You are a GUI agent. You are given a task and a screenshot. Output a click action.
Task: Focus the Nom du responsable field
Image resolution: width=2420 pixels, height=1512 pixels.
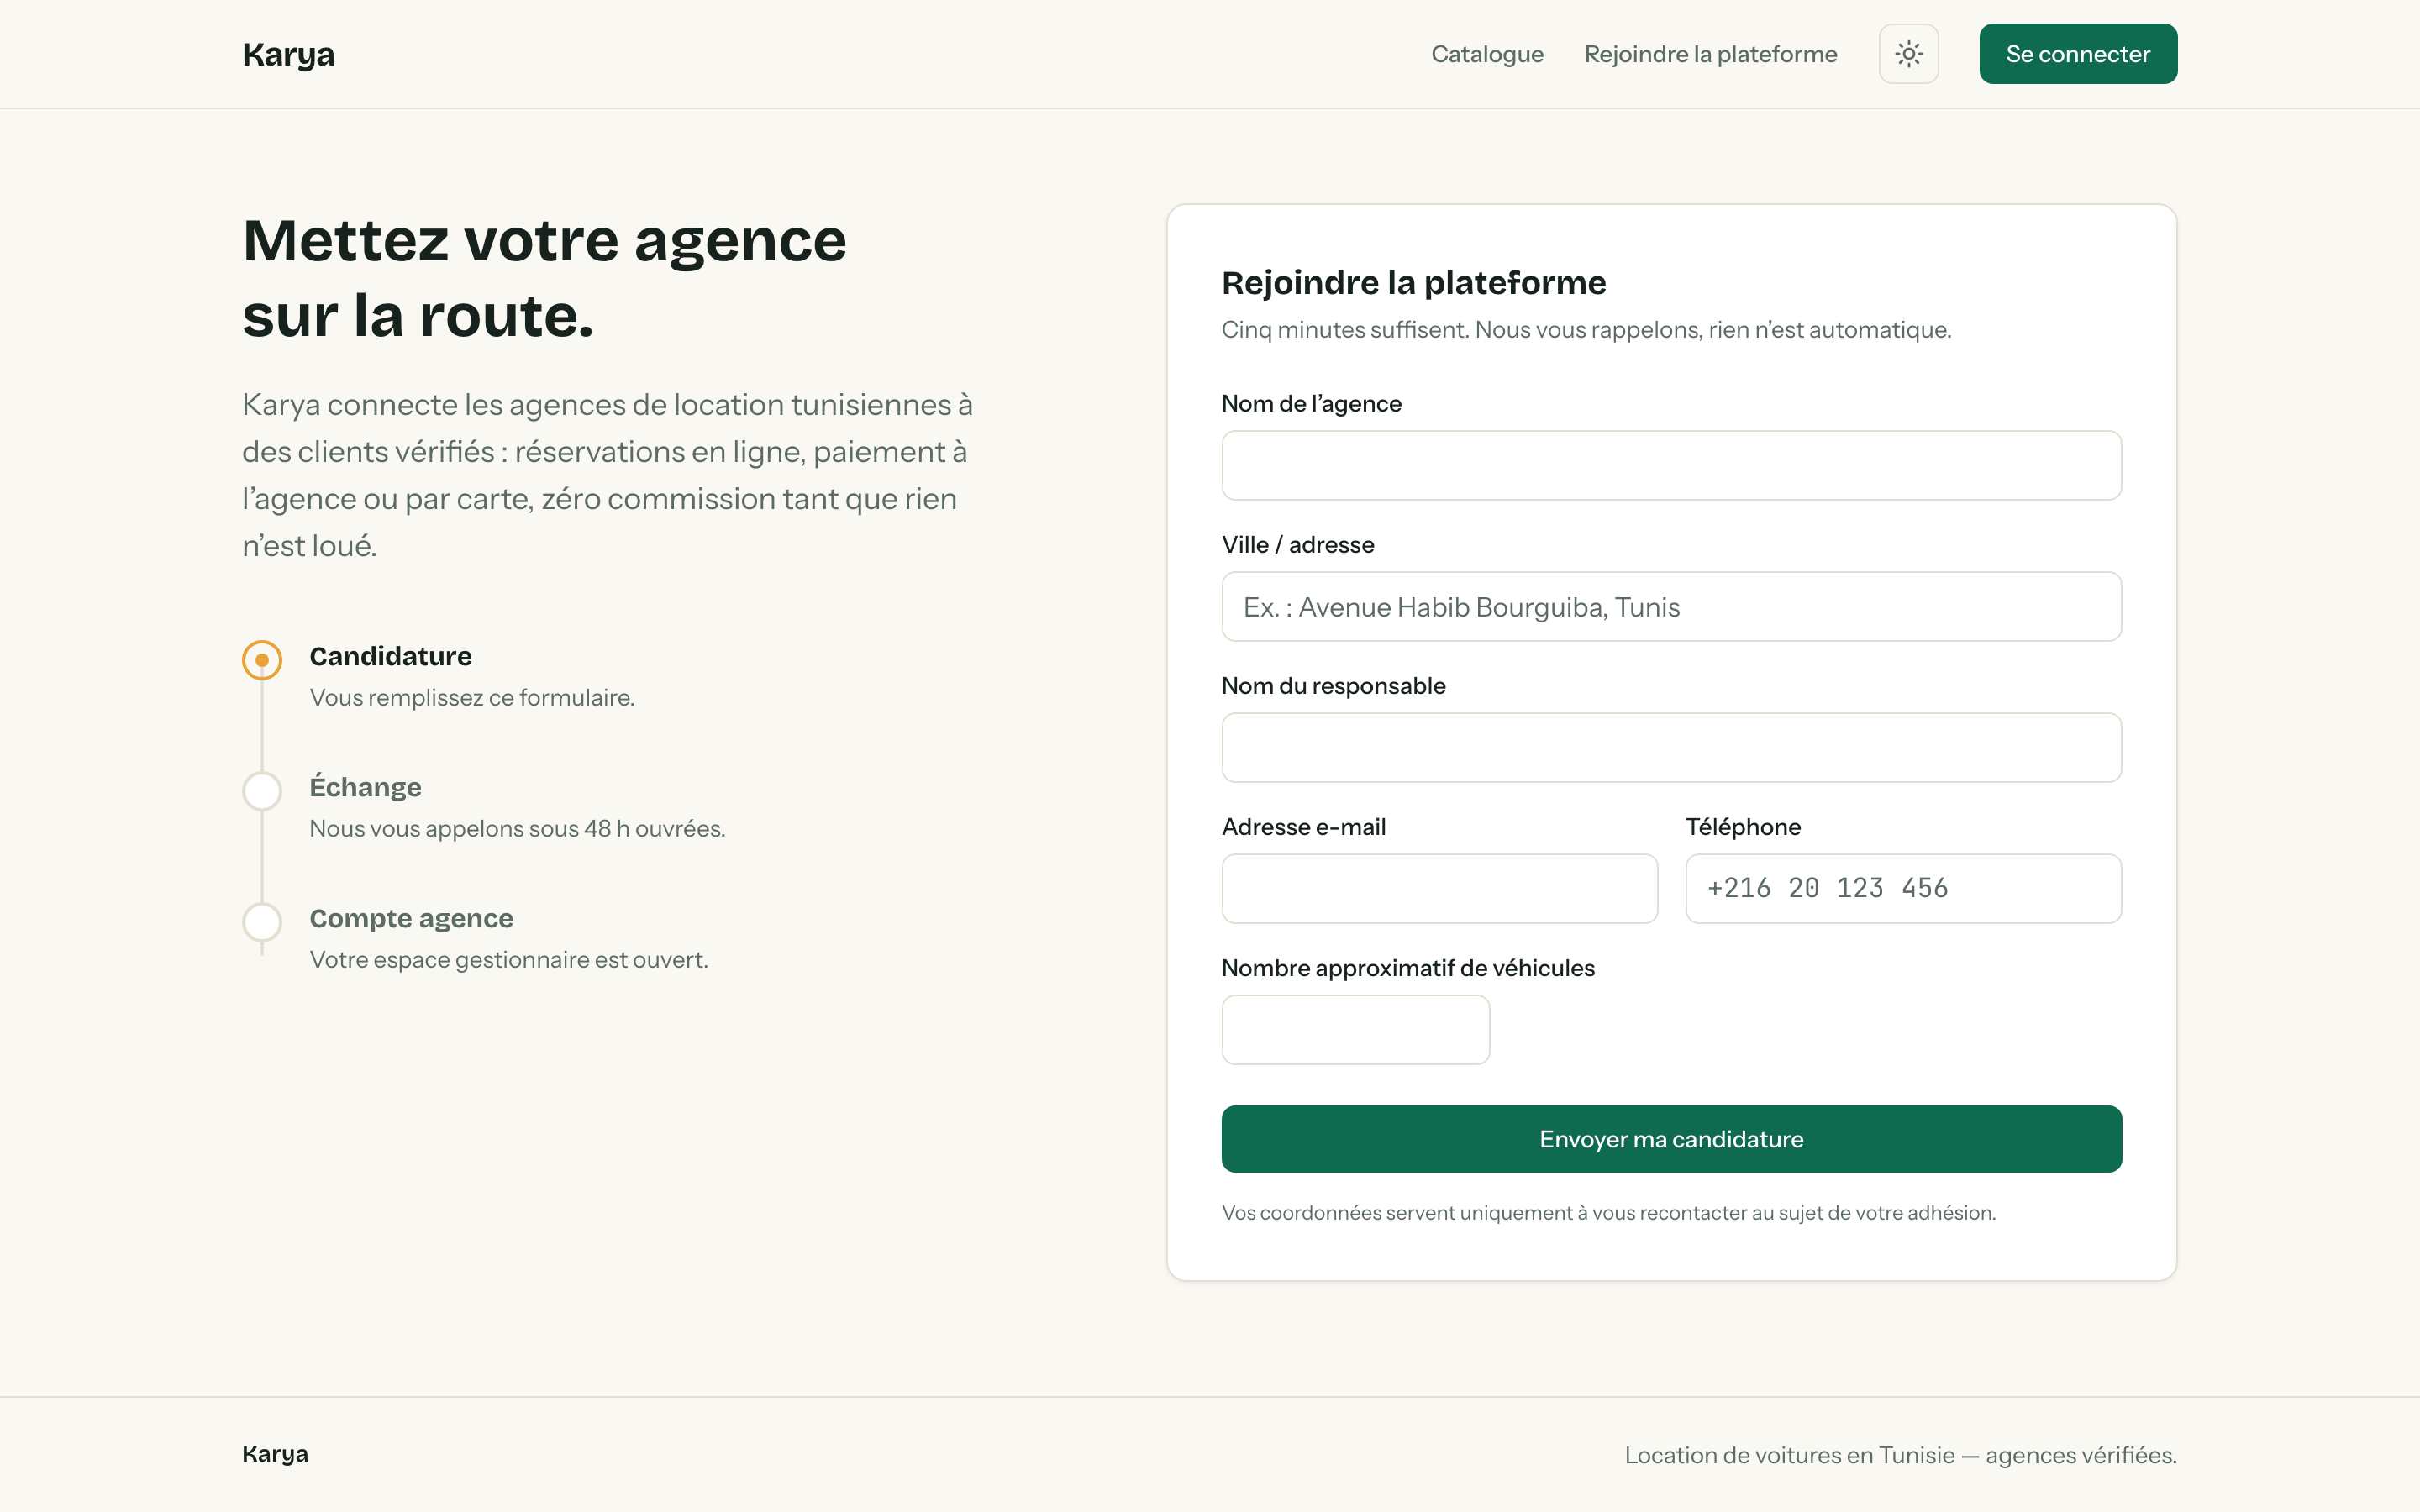pyautogui.click(x=1671, y=747)
